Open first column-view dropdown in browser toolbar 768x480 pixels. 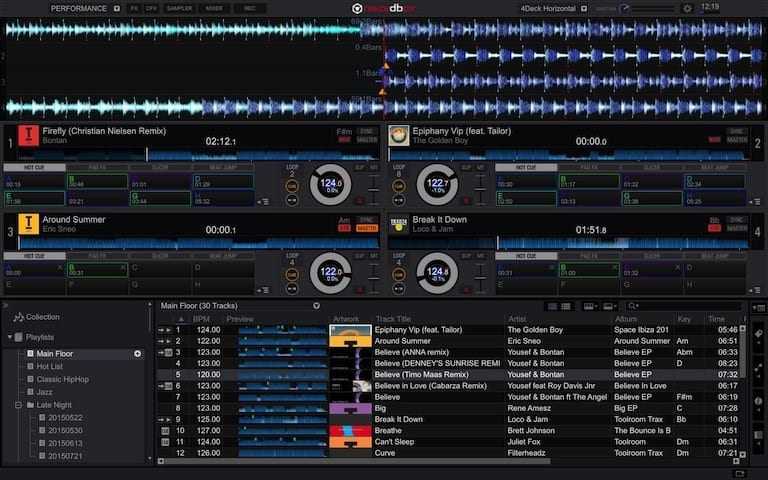coord(590,306)
